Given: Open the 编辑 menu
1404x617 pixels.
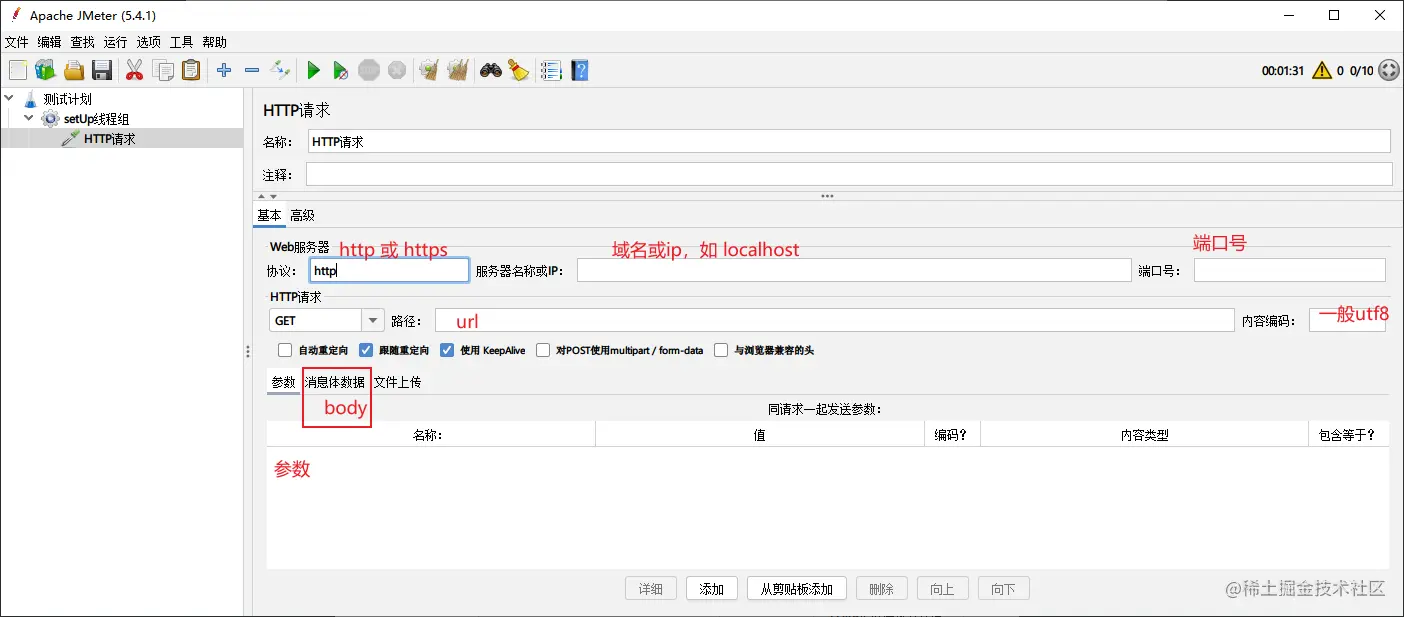Looking at the screenshot, I should [49, 42].
